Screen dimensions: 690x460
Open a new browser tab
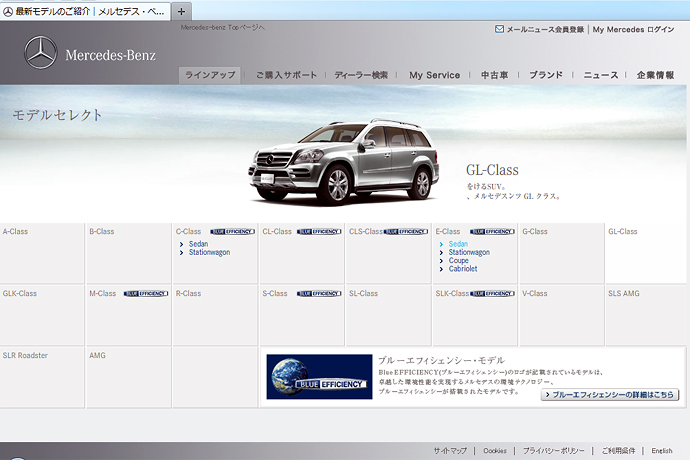[181, 11]
